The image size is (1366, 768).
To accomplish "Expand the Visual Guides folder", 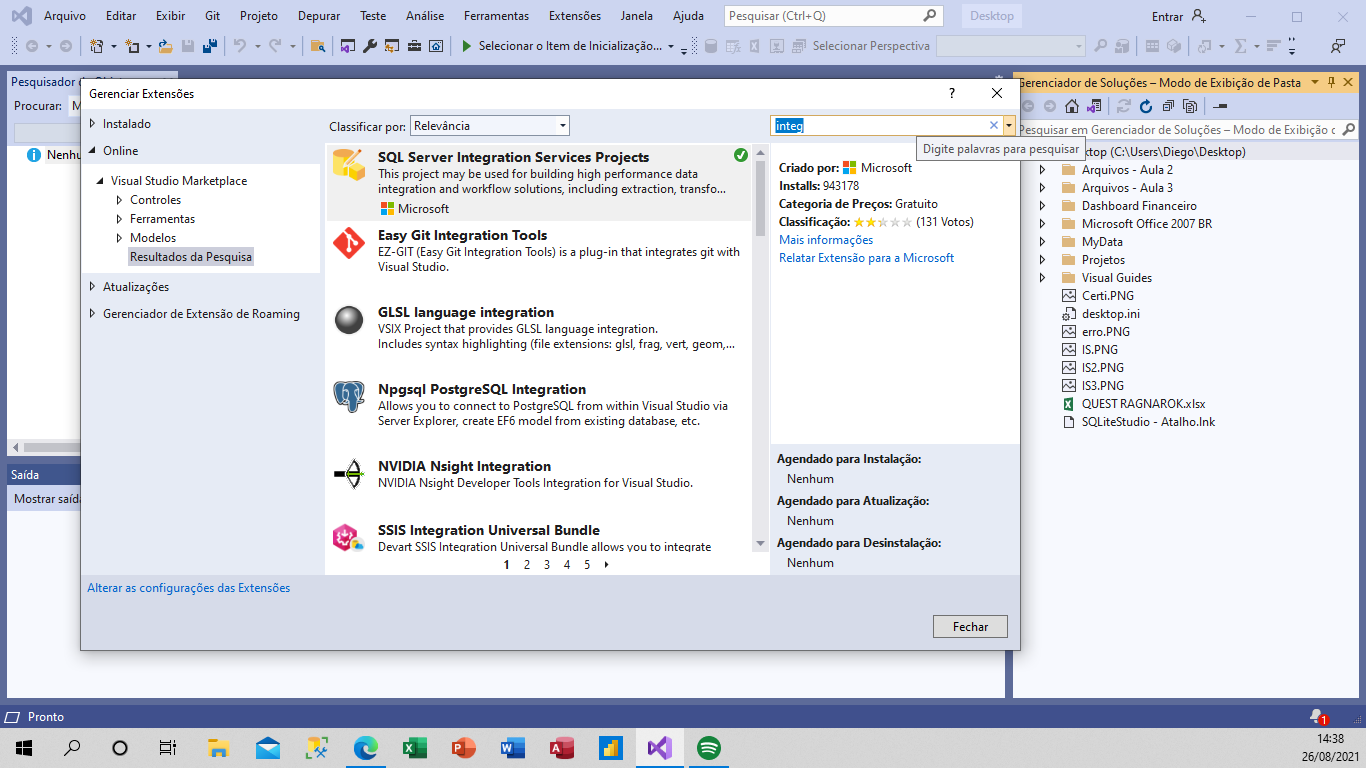I will pyautogui.click(x=1042, y=278).
